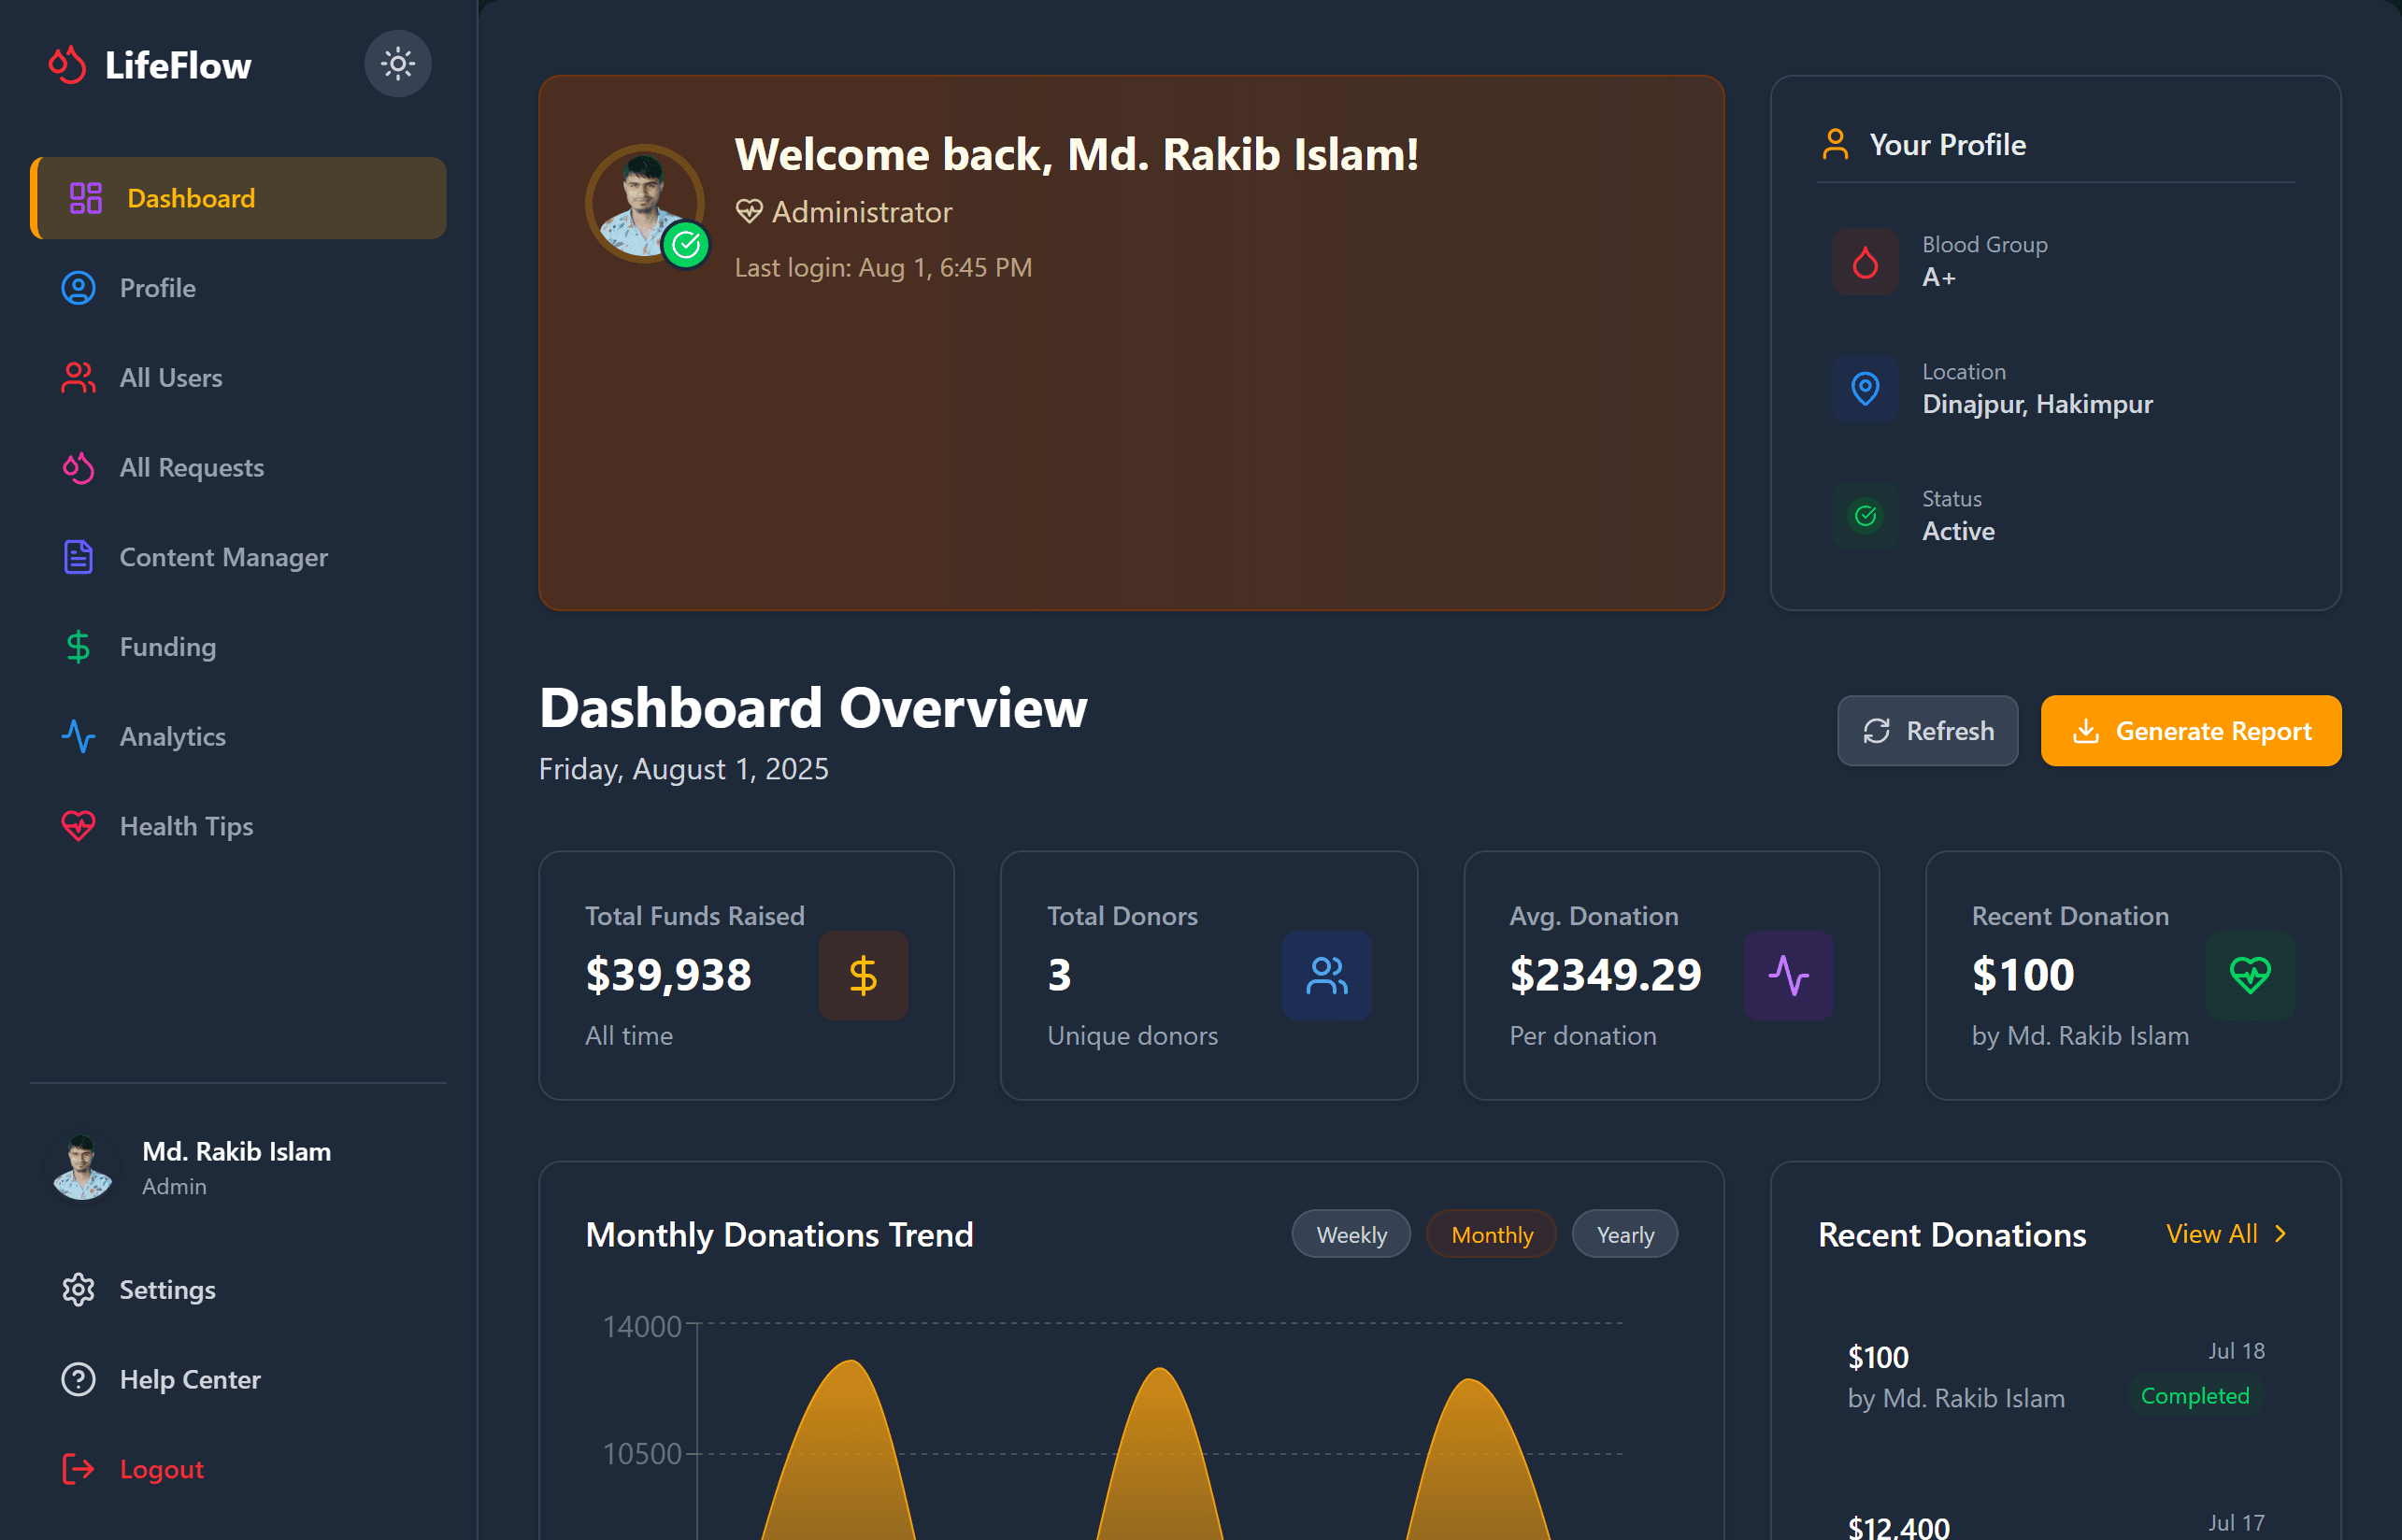Open the All Requests droplet icon item

(x=78, y=467)
